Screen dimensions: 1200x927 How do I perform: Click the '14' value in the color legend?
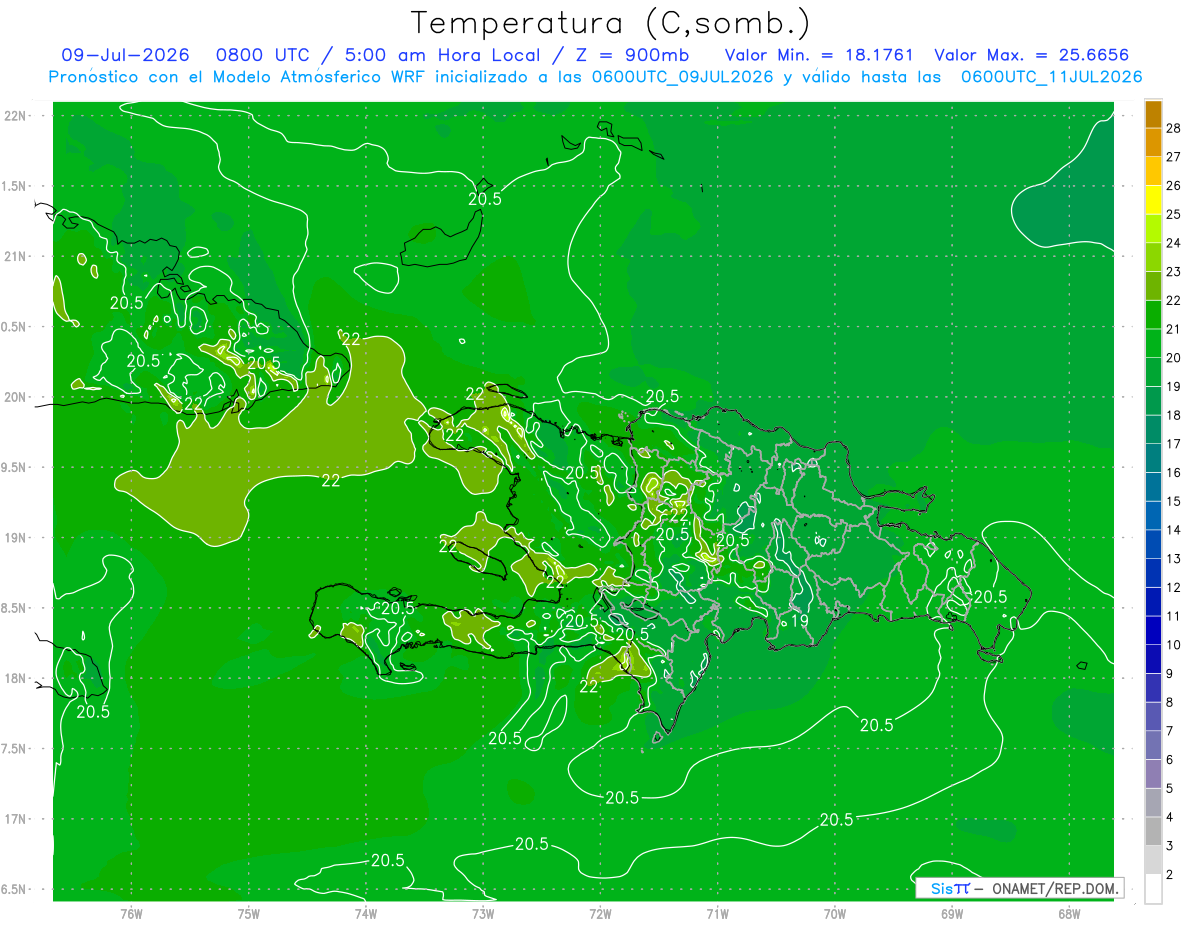(x=1174, y=530)
